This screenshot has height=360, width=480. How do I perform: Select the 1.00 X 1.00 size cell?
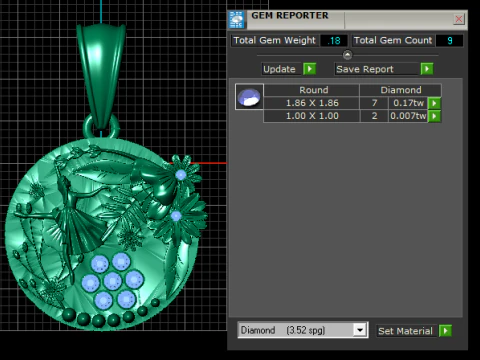(312, 116)
